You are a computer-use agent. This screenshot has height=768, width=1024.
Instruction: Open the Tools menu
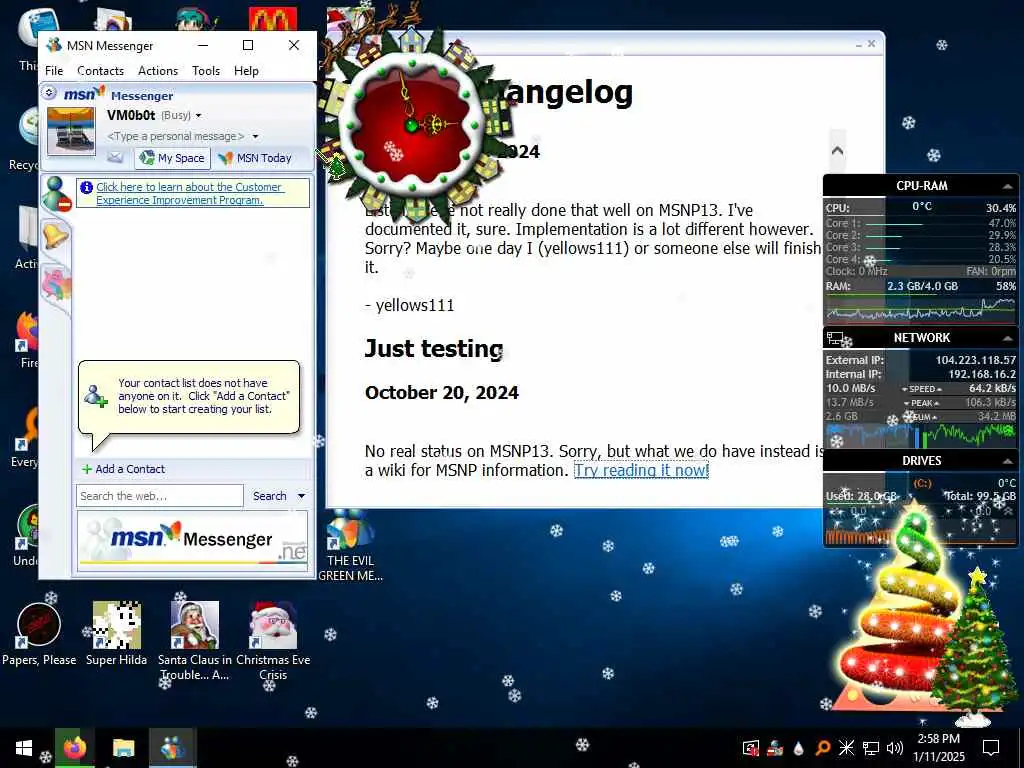click(x=206, y=71)
